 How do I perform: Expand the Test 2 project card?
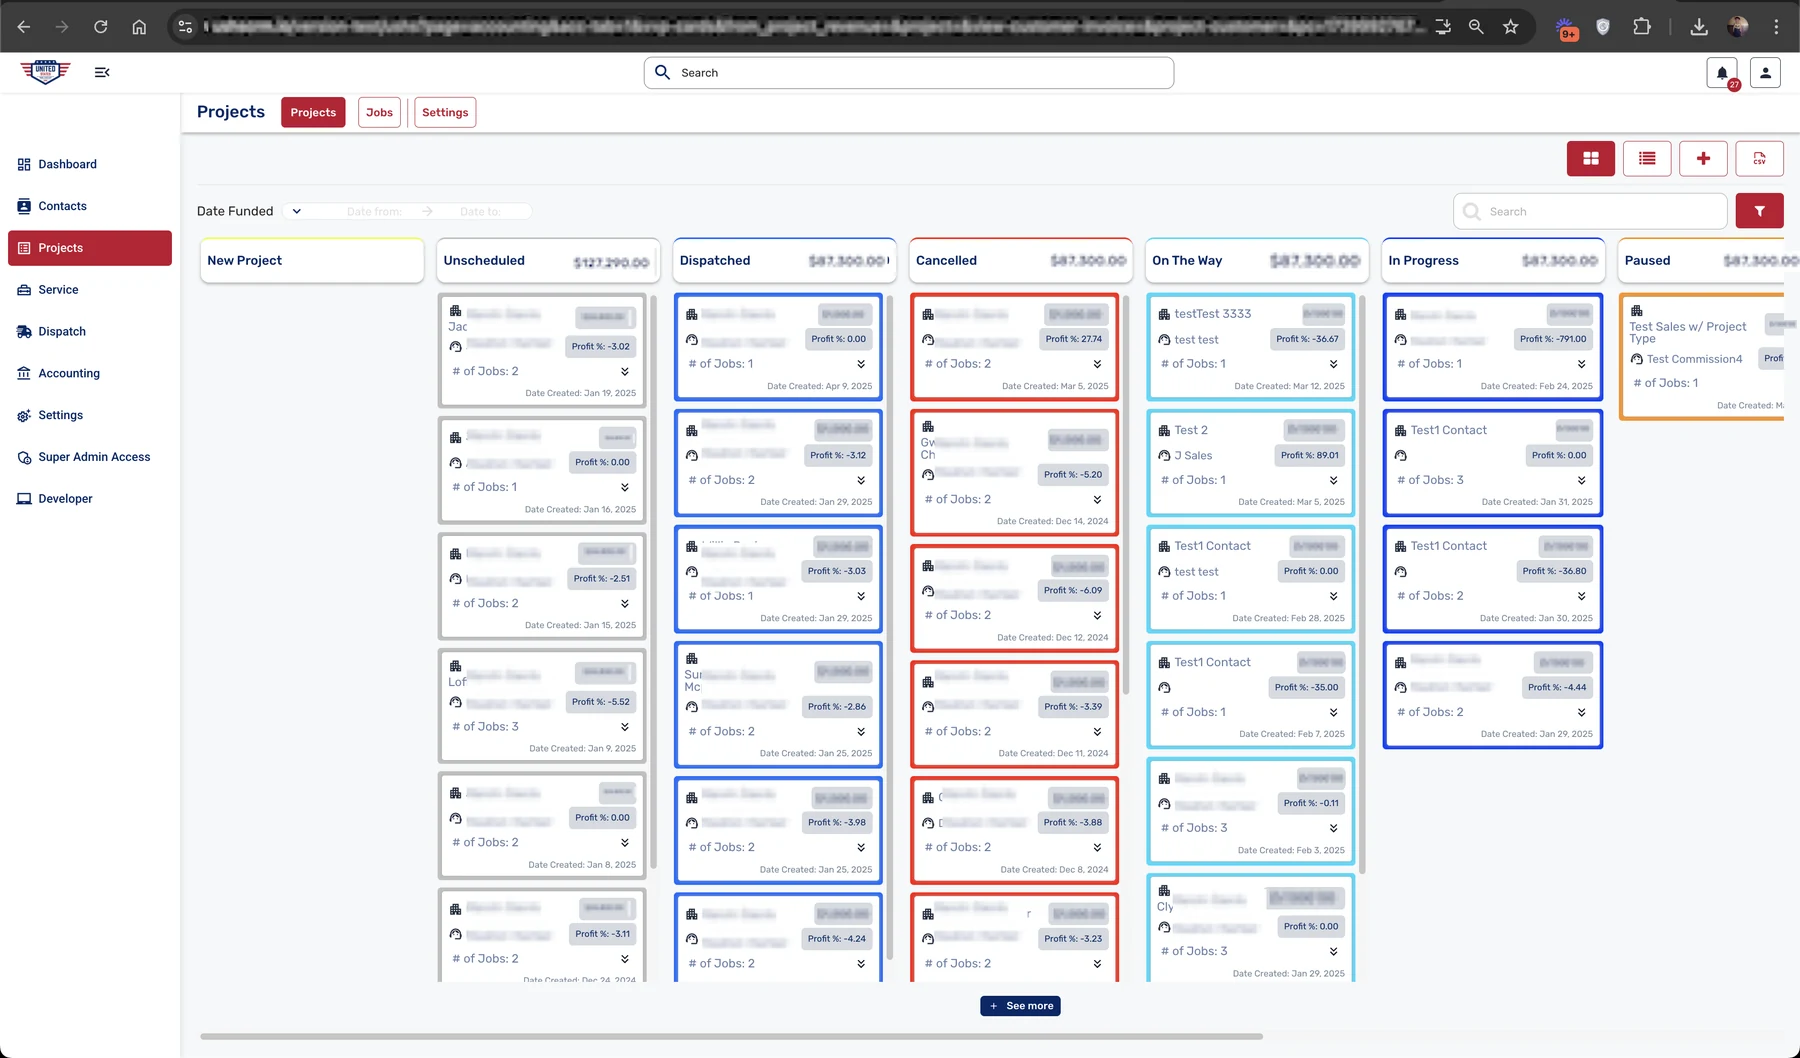pyautogui.click(x=1333, y=480)
